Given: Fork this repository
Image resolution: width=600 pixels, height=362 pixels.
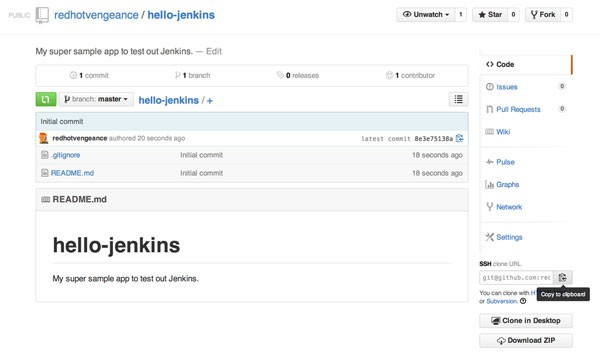Looking at the screenshot, I should click(x=543, y=15).
